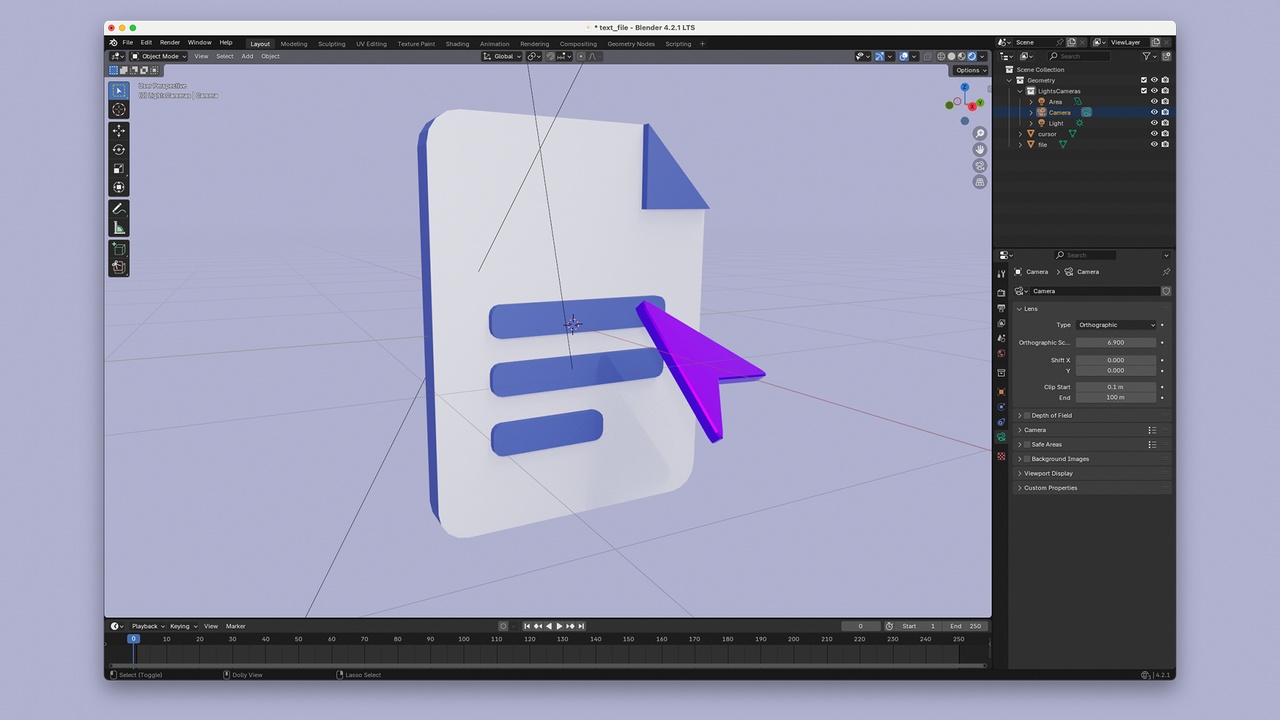Open the Render menu
Image resolution: width=1280 pixels, height=720 pixels.
pyautogui.click(x=170, y=43)
